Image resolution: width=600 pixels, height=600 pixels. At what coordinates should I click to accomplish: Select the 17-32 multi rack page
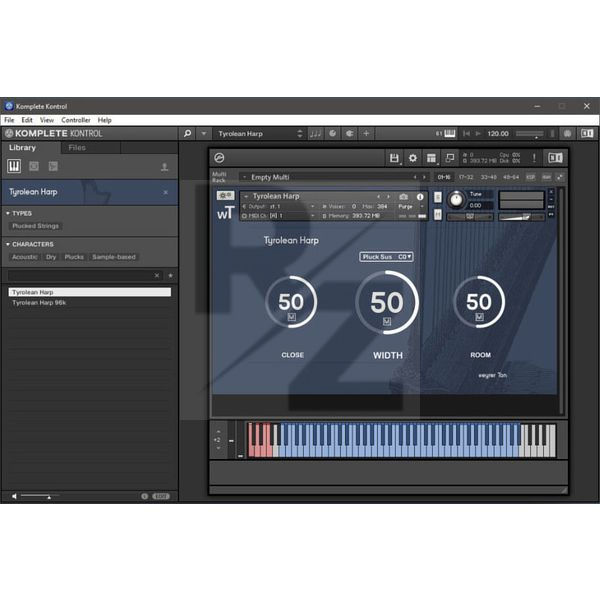click(466, 177)
